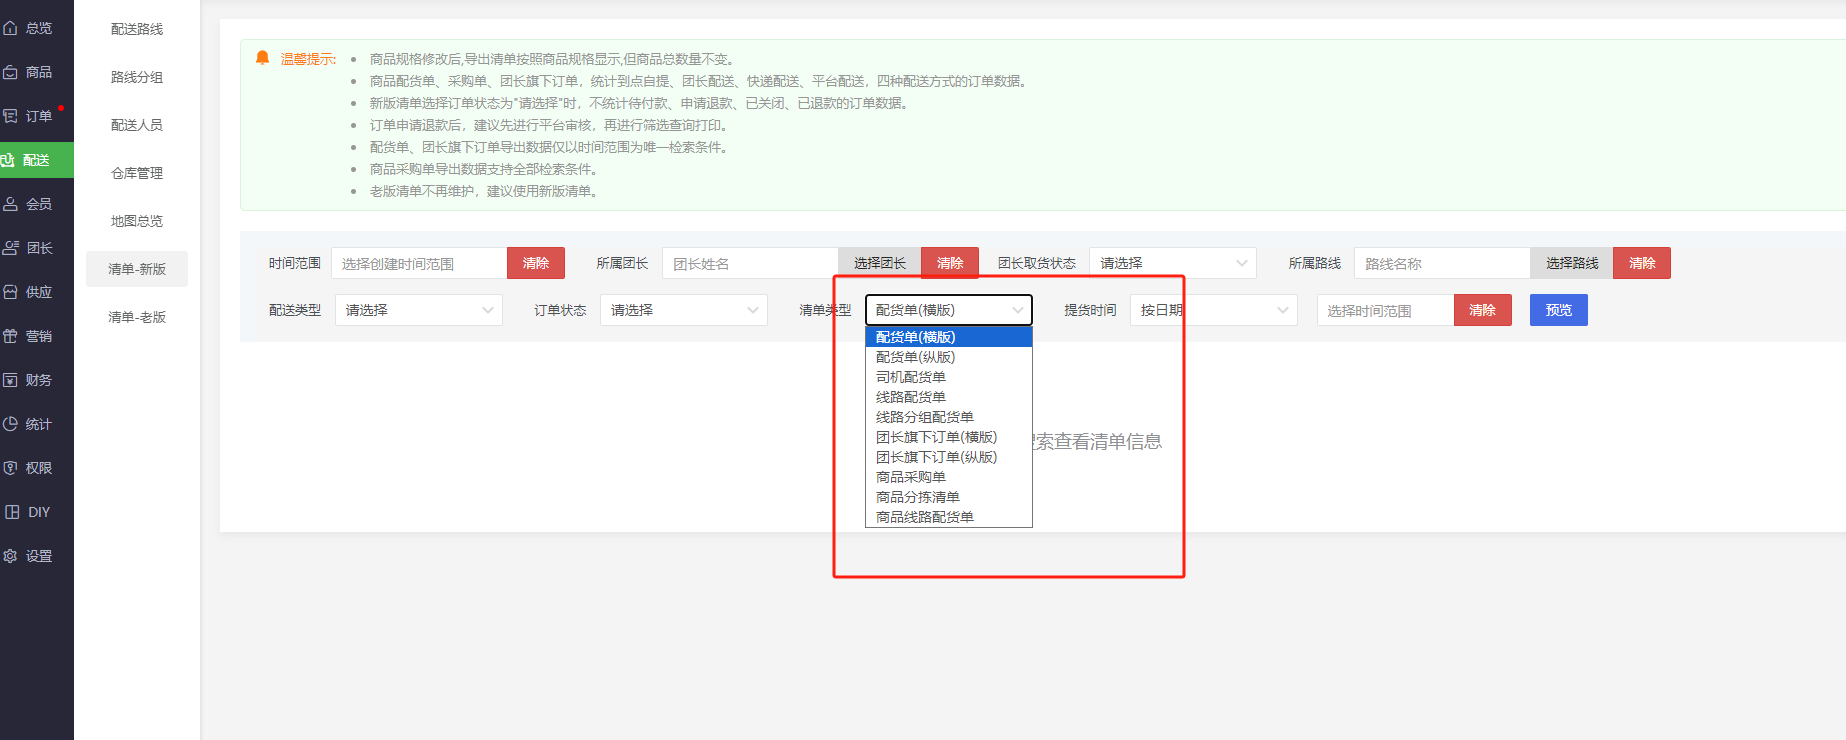Screen dimensions: 1846x740
Task: Select 商品采购单 option in dropdown list
Action: point(911,477)
